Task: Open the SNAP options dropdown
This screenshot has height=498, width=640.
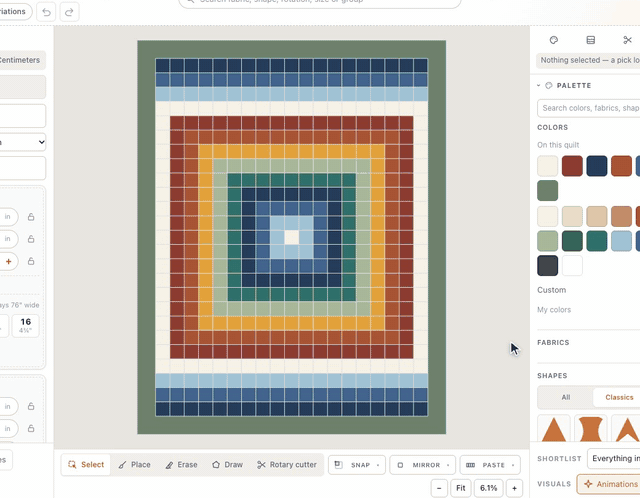Action: pyautogui.click(x=357, y=465)
